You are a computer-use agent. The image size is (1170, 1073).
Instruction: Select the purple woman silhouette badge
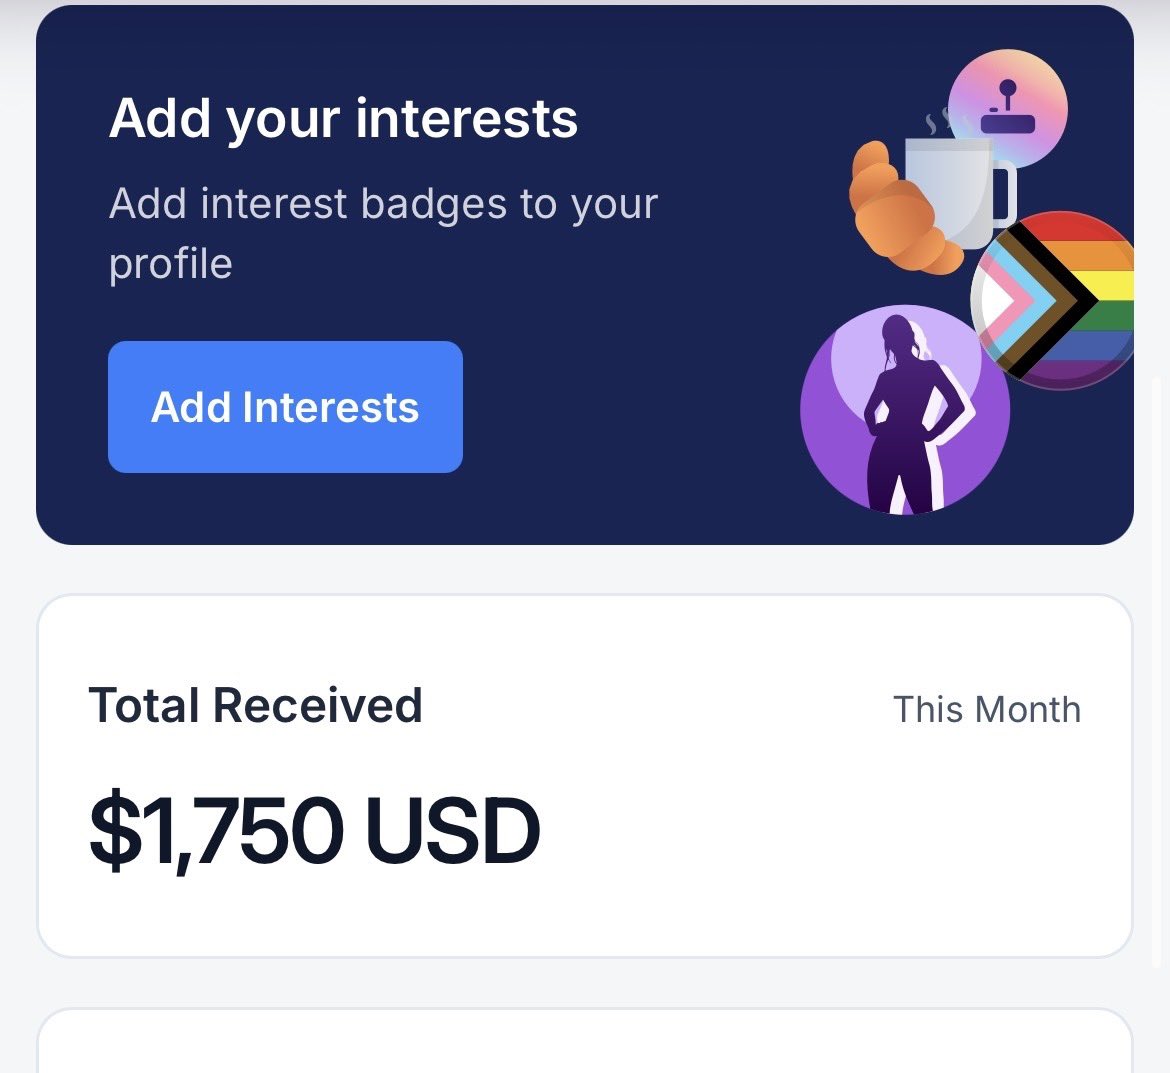[x=905, y=410]
